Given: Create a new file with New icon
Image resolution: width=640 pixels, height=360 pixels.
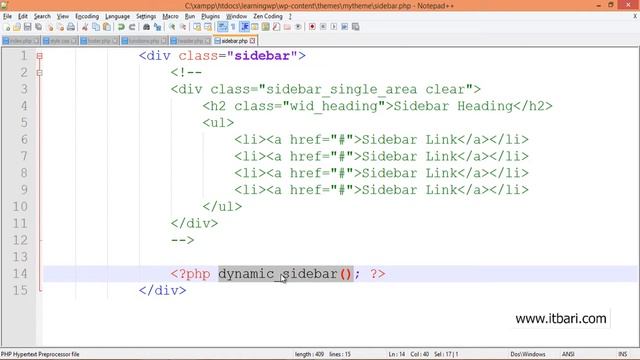Looking at the screenshot, I should click(7, 27).
